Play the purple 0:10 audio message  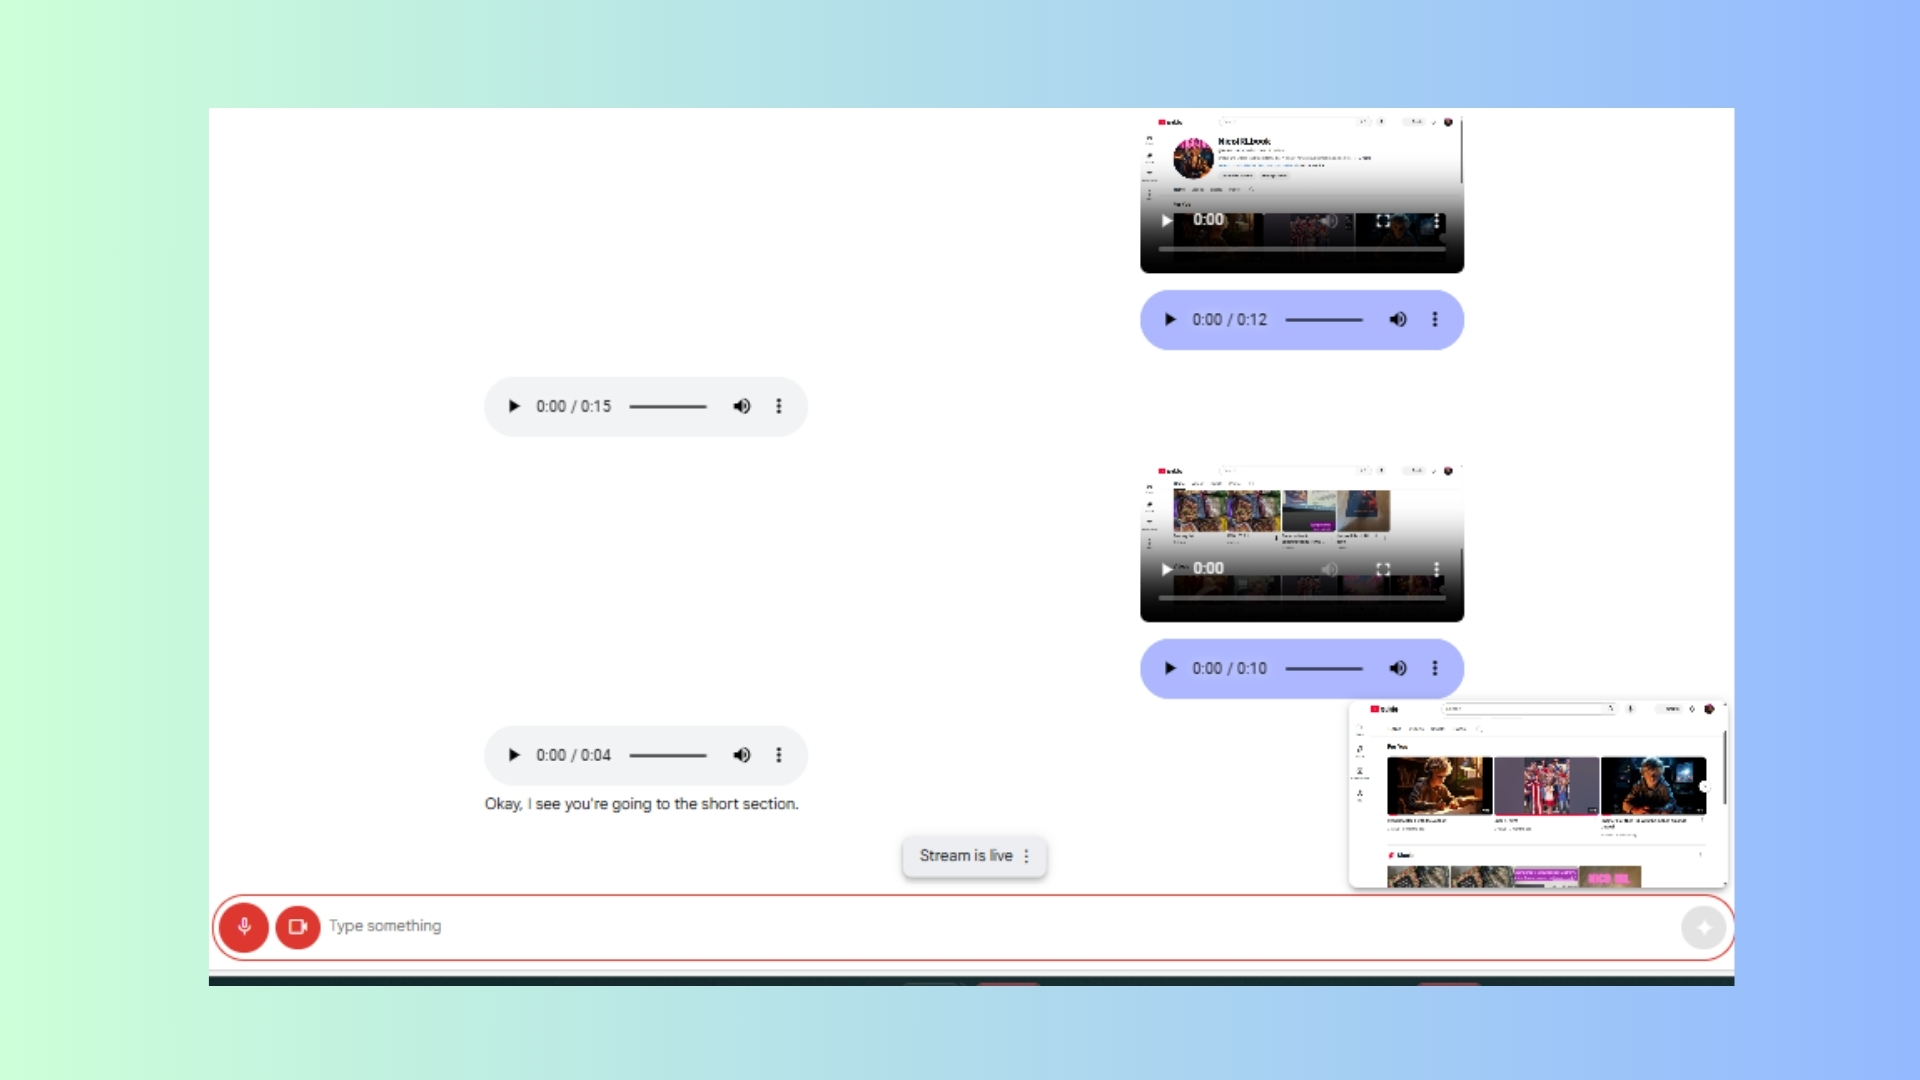click(x=1170, y=668)
